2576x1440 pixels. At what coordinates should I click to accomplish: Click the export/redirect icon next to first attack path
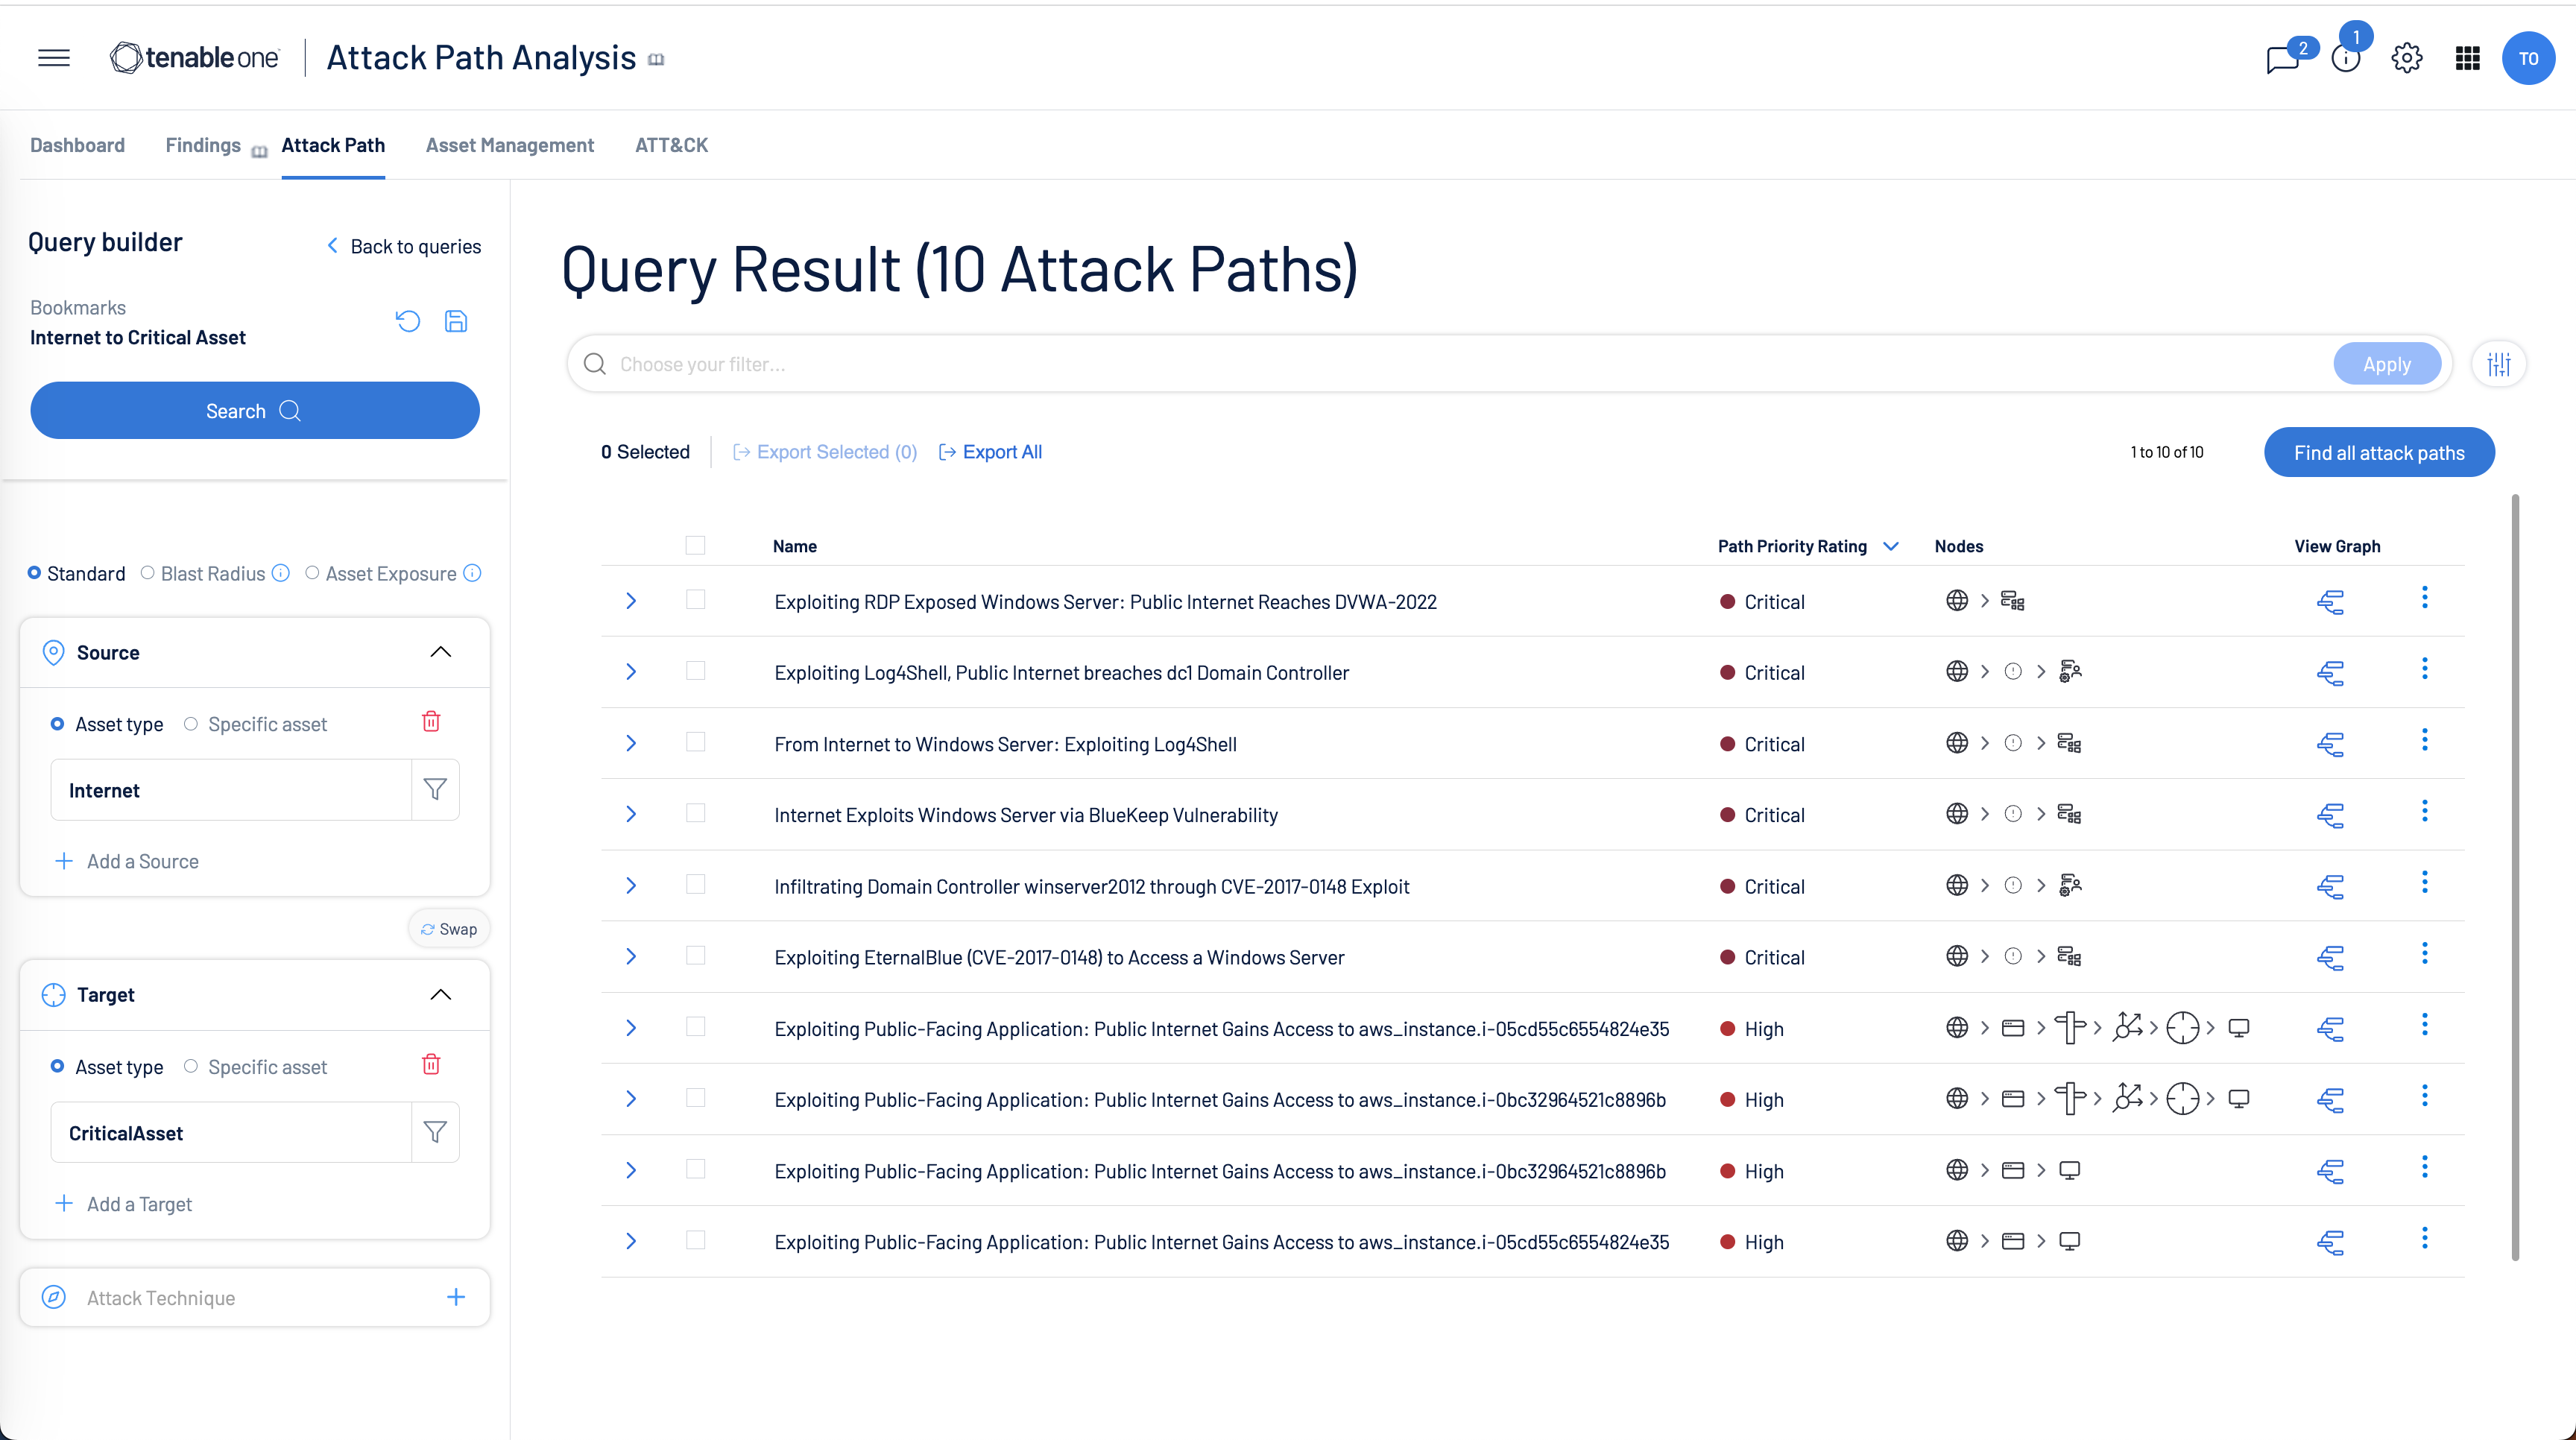[x=2330, y=600]
